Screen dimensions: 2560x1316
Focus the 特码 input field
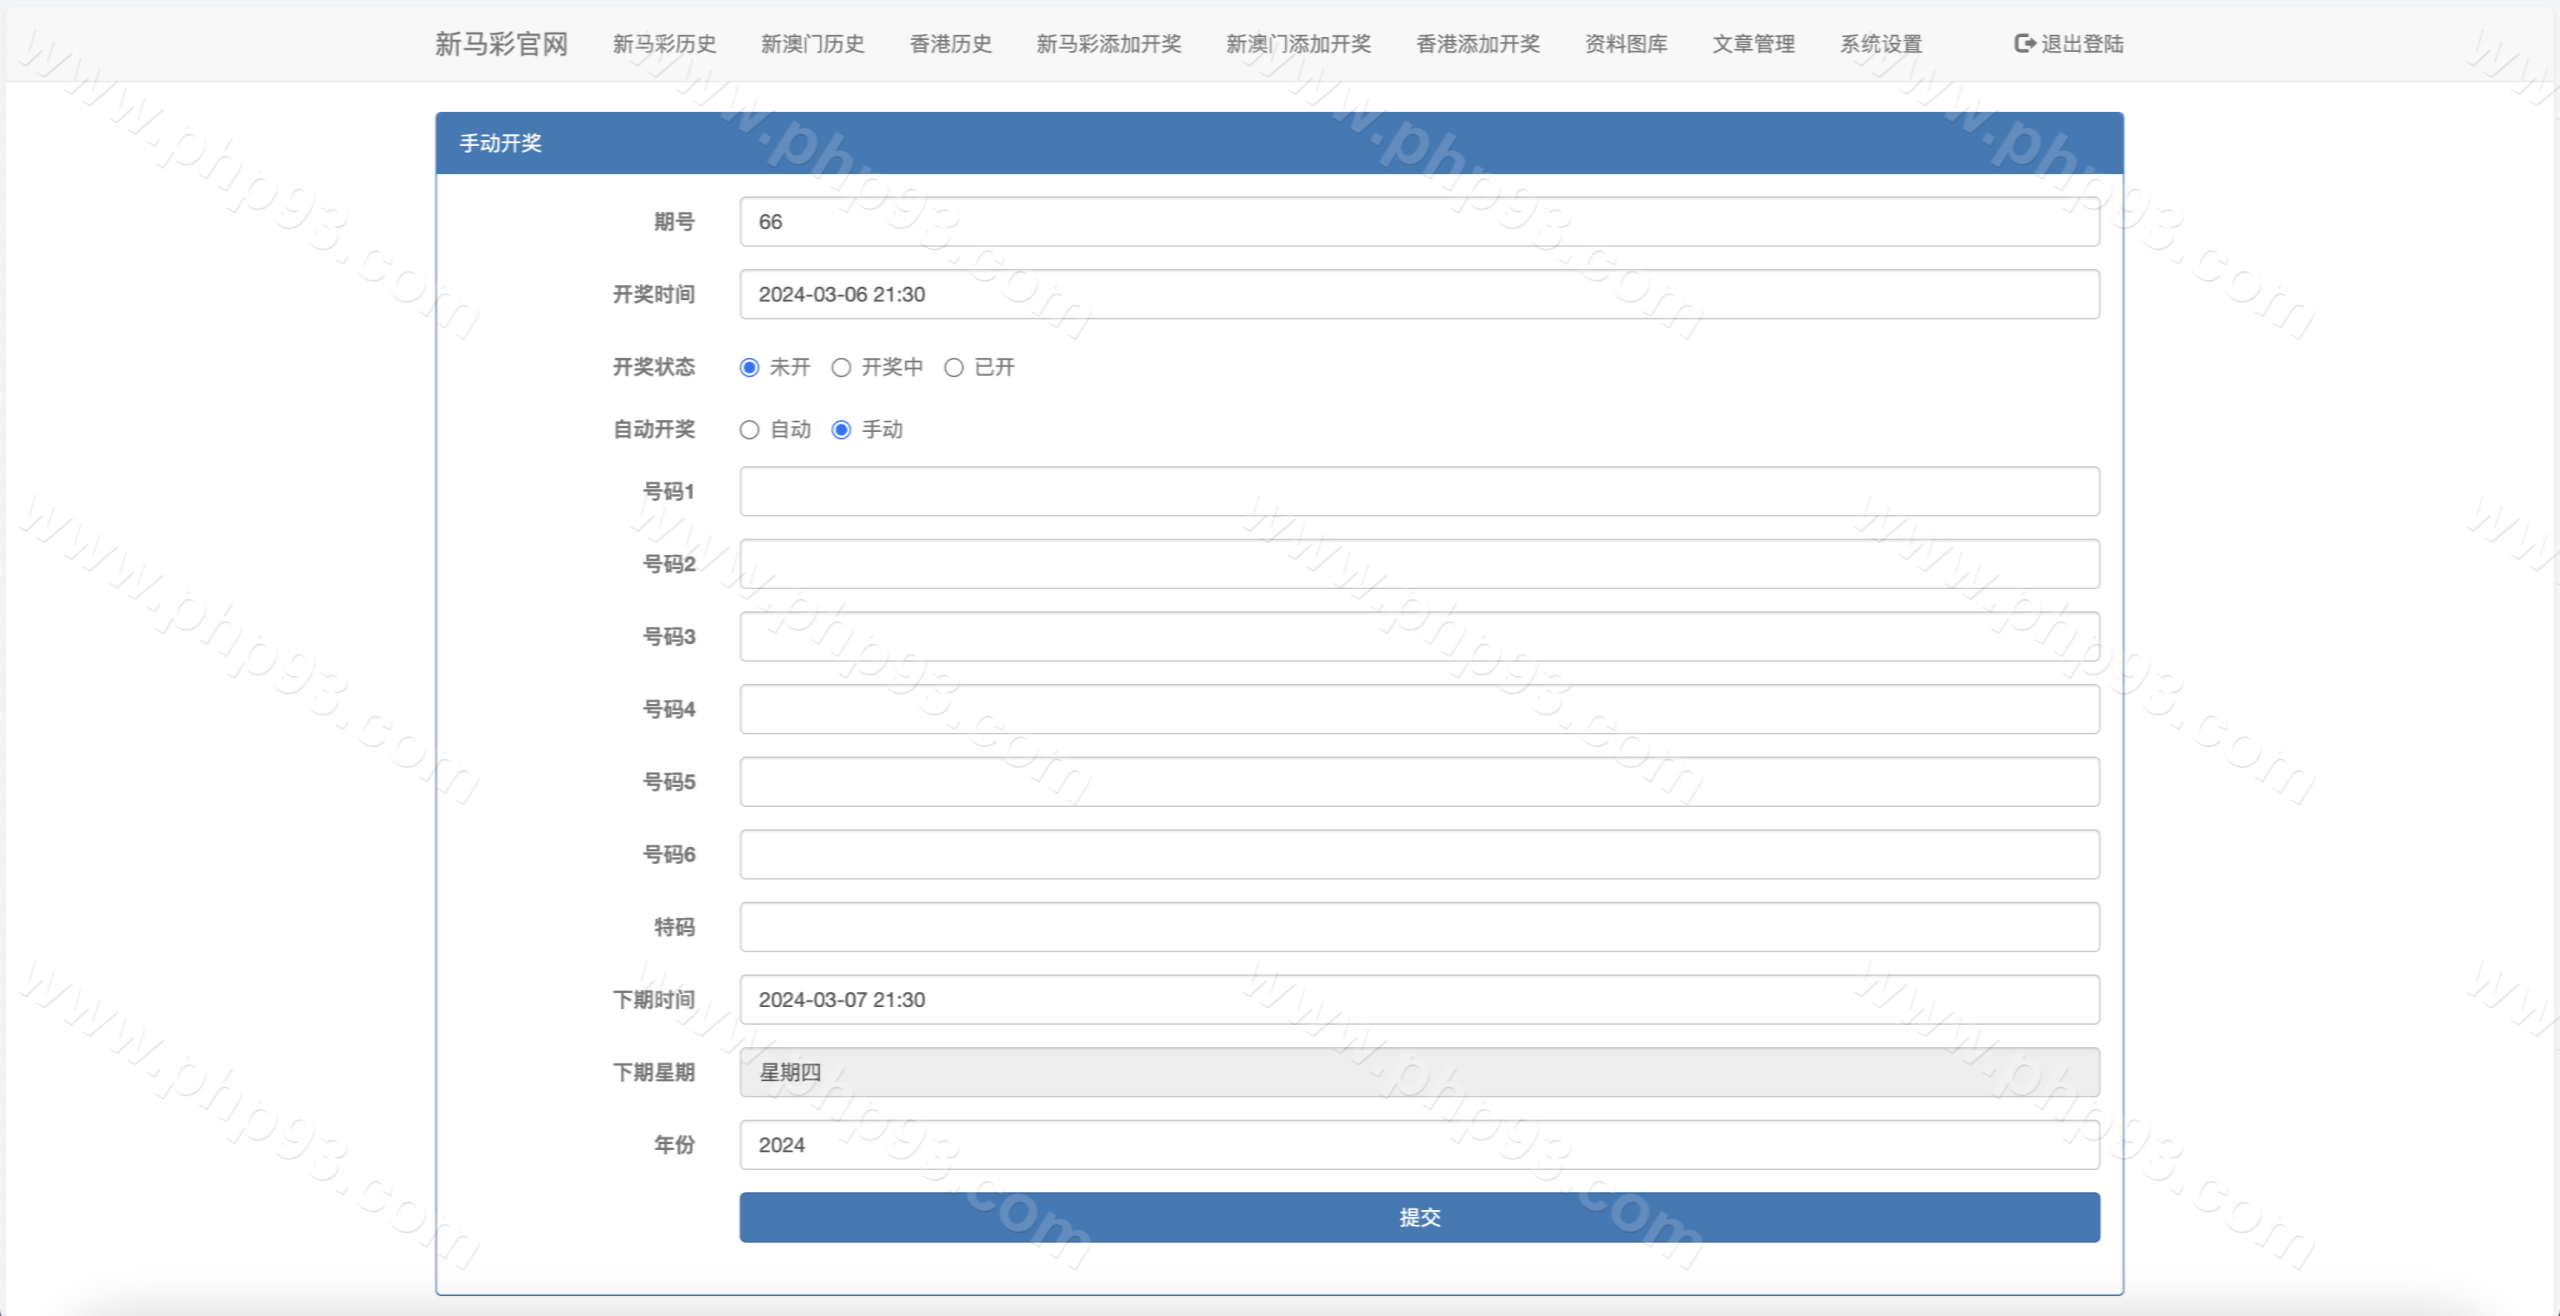coord(1419,927)
